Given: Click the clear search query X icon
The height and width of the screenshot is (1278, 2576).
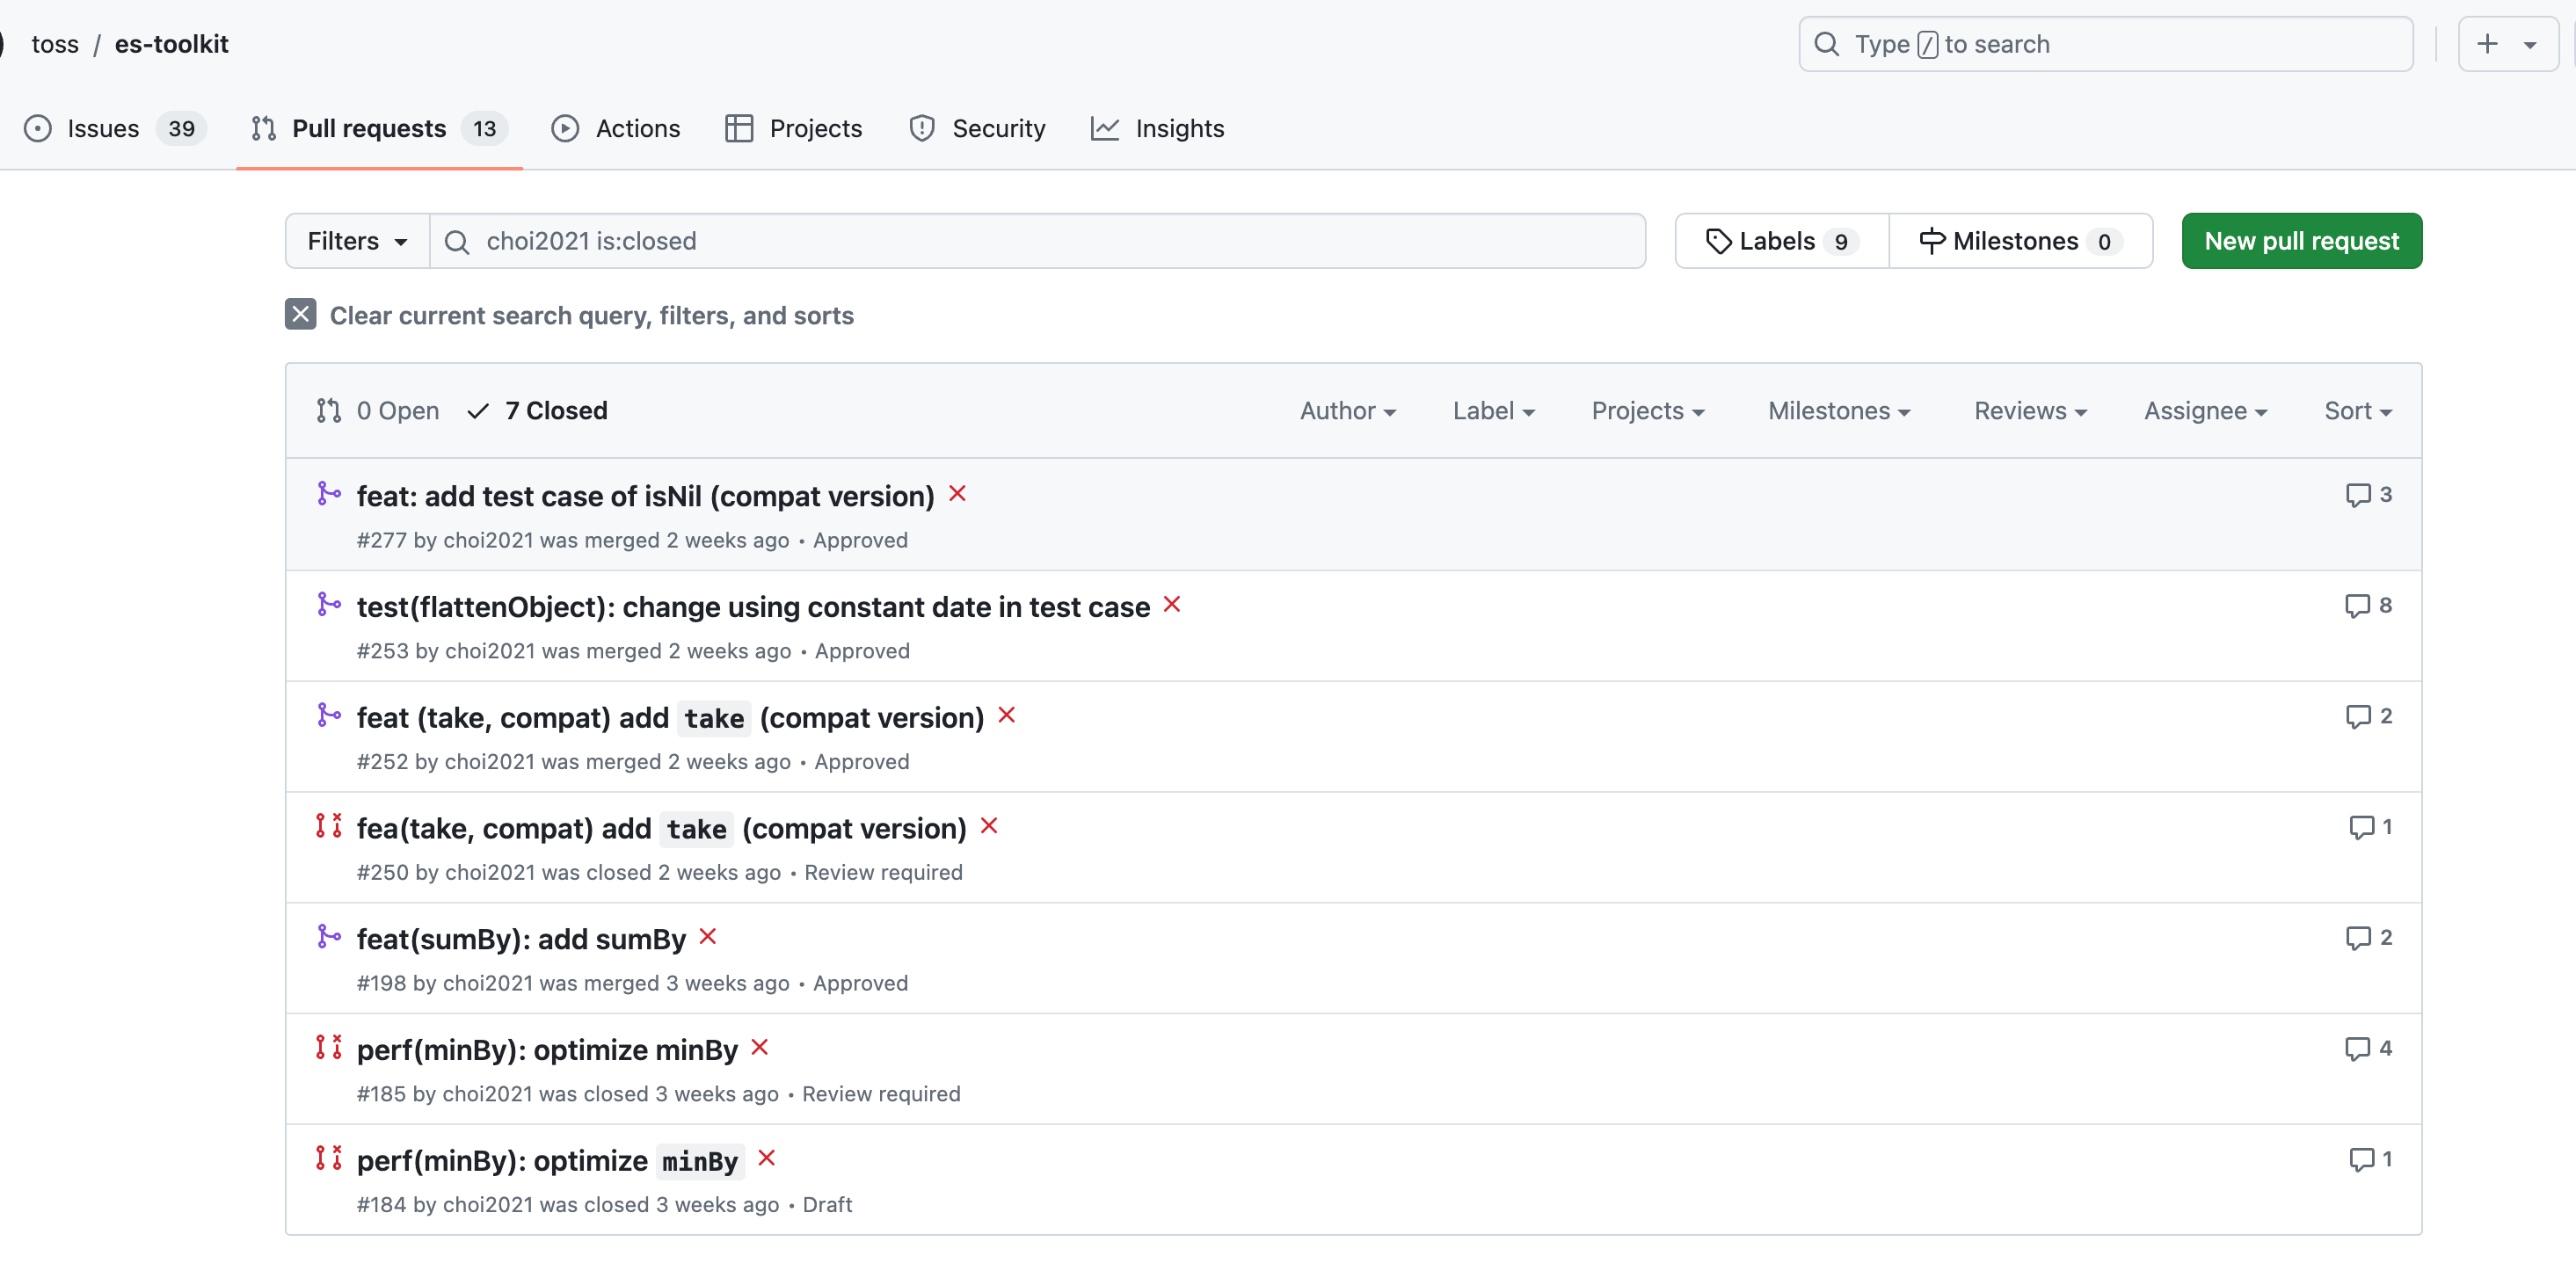Looking at the screenshot, I should click(300, 314).
